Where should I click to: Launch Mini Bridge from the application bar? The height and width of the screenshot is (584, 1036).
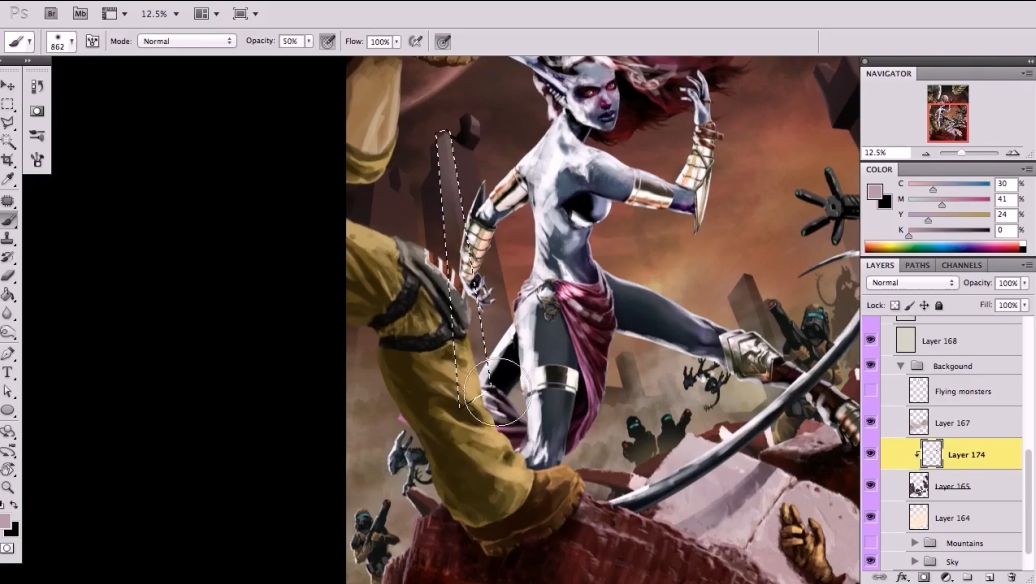80,13
